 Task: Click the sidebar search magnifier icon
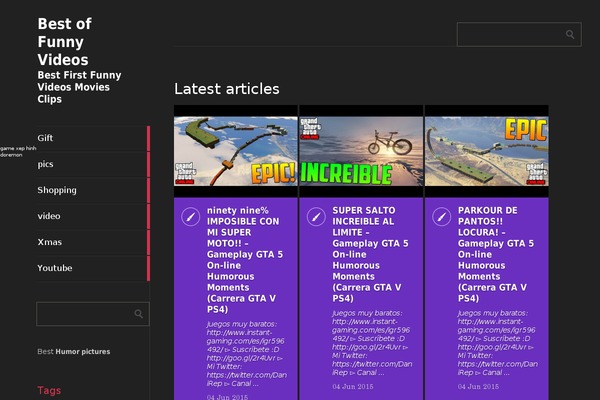point(139,314)
